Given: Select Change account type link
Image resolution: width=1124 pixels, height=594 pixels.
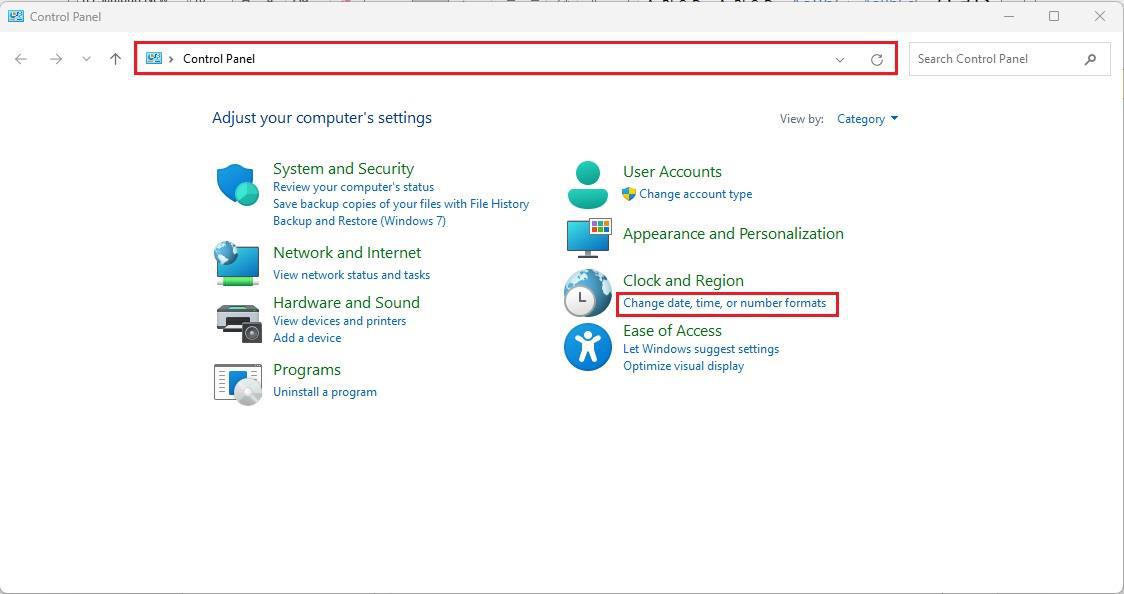Looking at the screenshot, I should [x=695, y=194].
